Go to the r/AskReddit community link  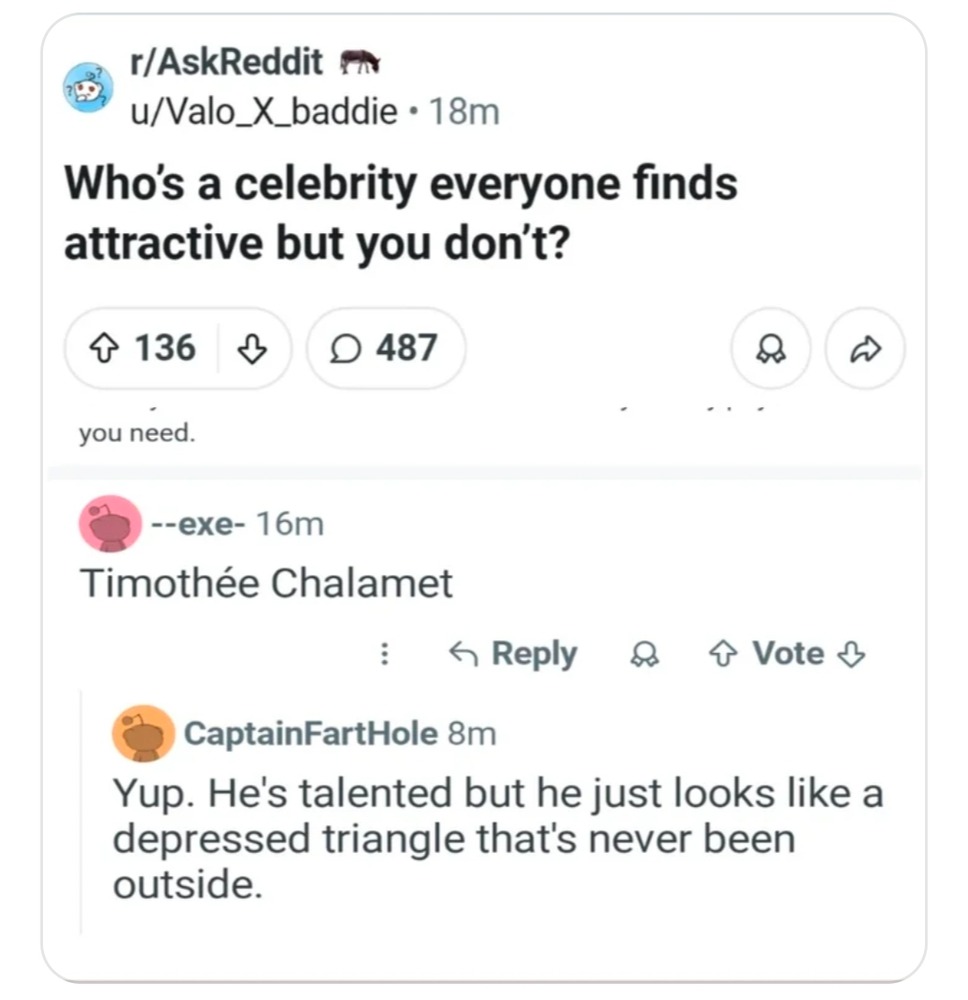pyautogui.click(x=227, y=62)
